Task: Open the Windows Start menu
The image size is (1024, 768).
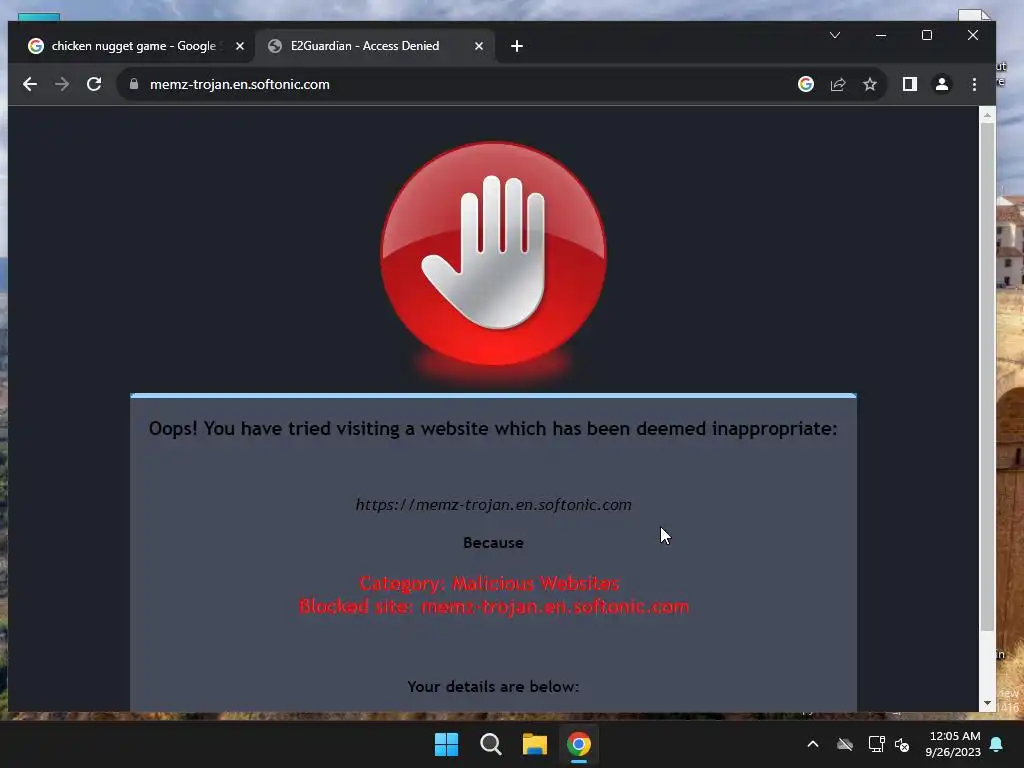Action: click(x=447, y=744)
